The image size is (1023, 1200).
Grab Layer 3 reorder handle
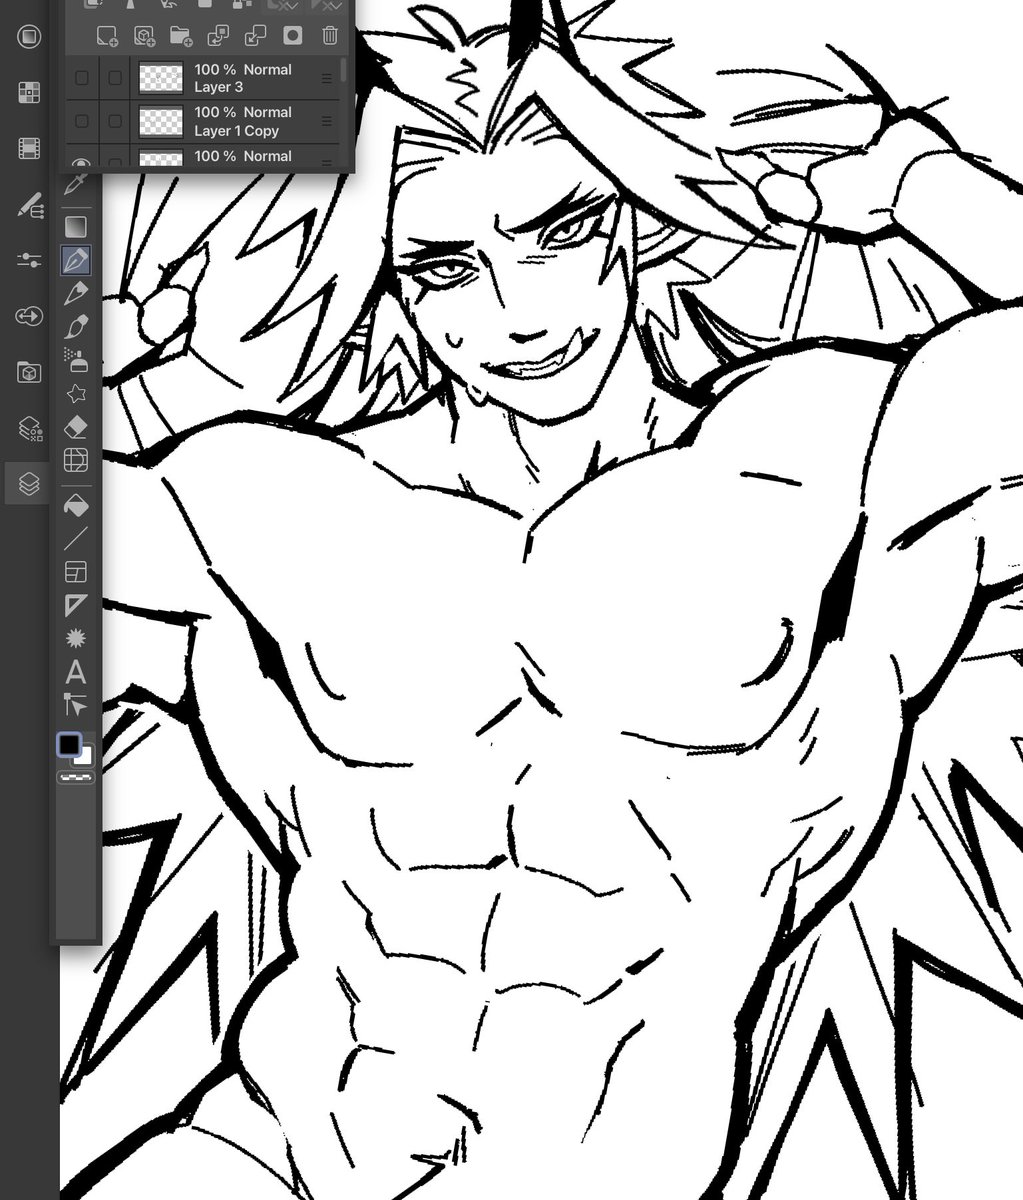coord(326,78)
